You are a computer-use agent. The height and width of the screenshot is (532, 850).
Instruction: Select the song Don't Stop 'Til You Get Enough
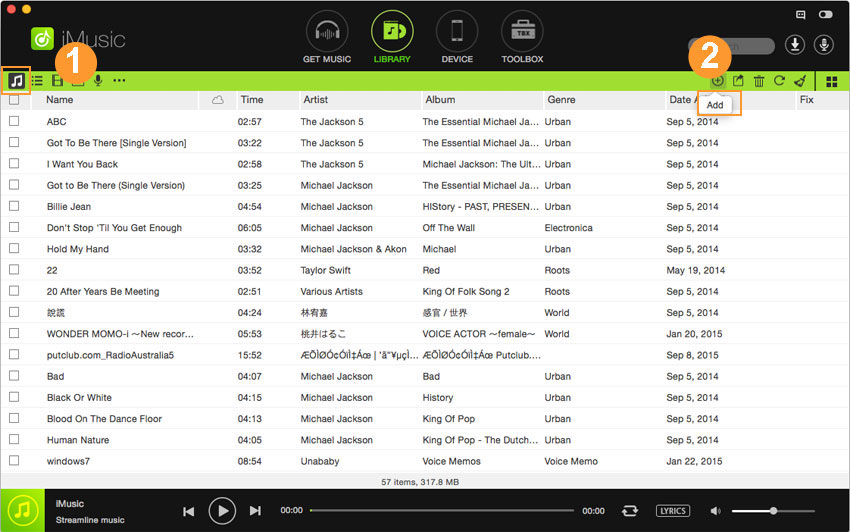click(x=114, y=228)
